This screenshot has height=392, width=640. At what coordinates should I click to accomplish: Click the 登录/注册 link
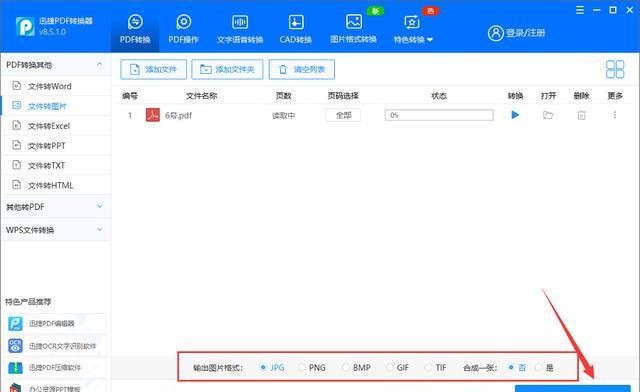526,33
